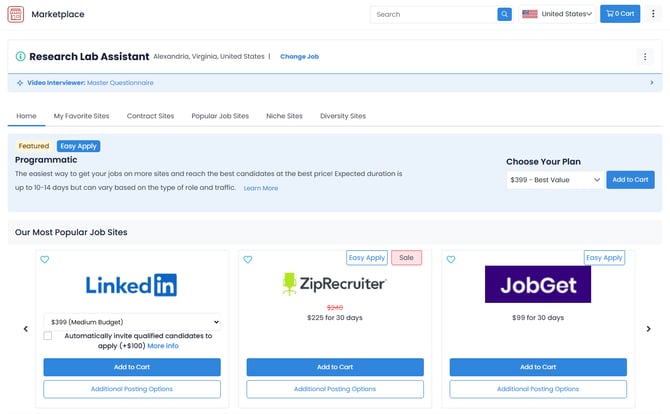This screenshot has width=670, height=414.
Task: Click the Marketplace logo icon
Action: click(16, 14)
